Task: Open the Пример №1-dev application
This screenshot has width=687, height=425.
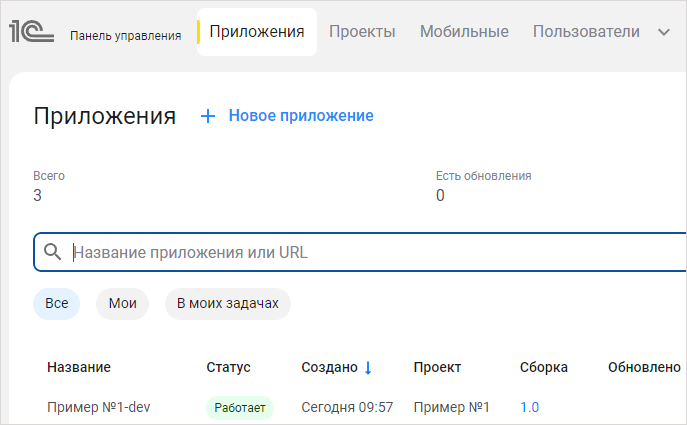Action: [99, 407]
